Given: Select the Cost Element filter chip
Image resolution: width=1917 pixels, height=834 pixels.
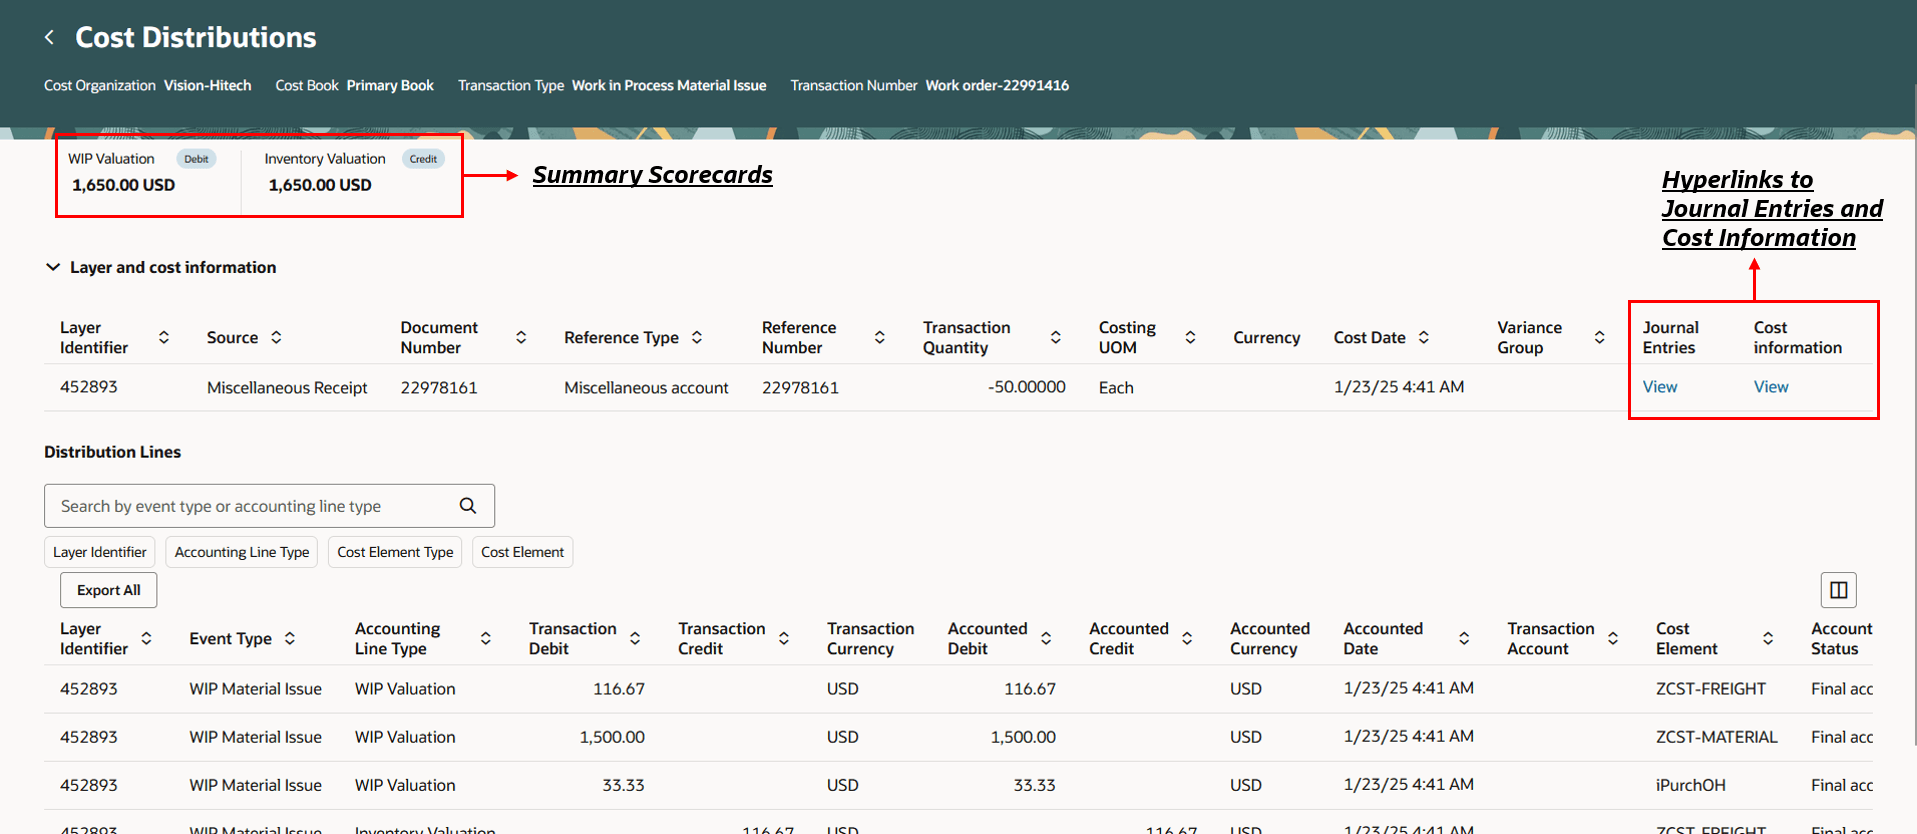Looking at the screenshot, I should pyautogui.click(x=522, y=552).
